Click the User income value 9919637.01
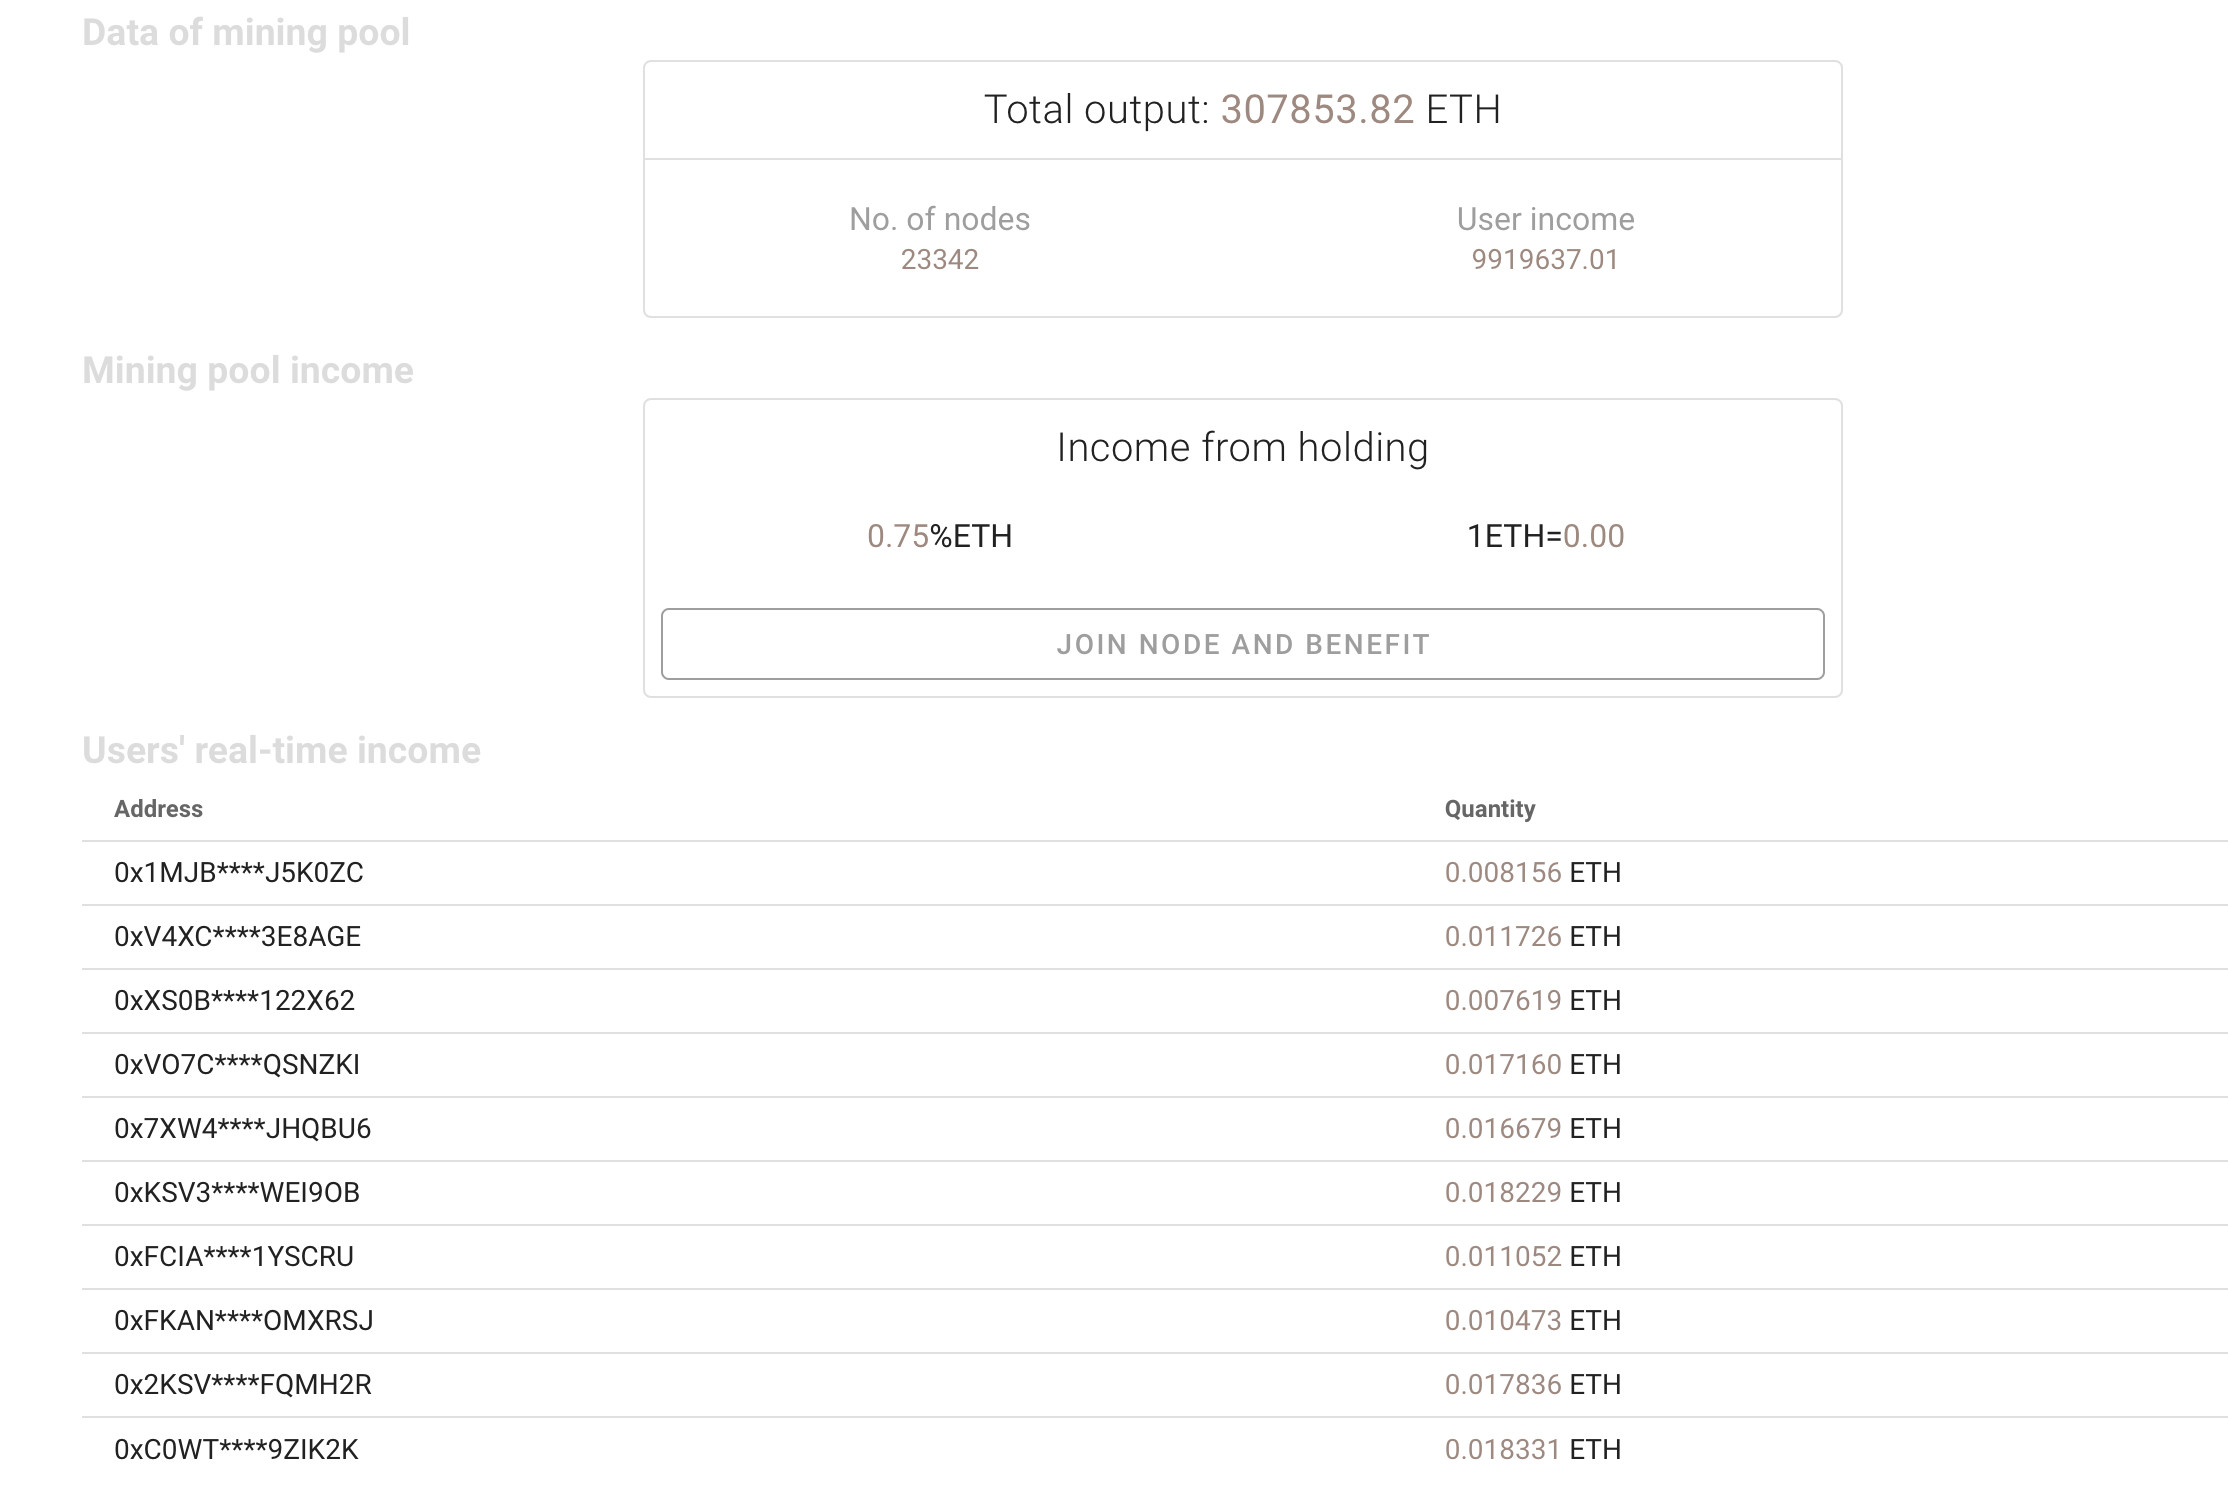The height and width of the screenshot is (1486, 2228). [x=1545, y=259]
